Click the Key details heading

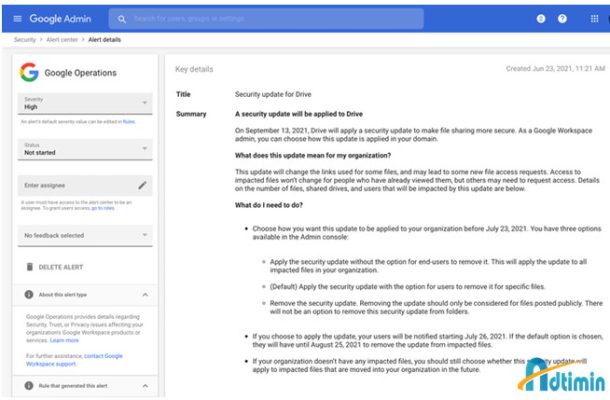(x=194, y=69)
